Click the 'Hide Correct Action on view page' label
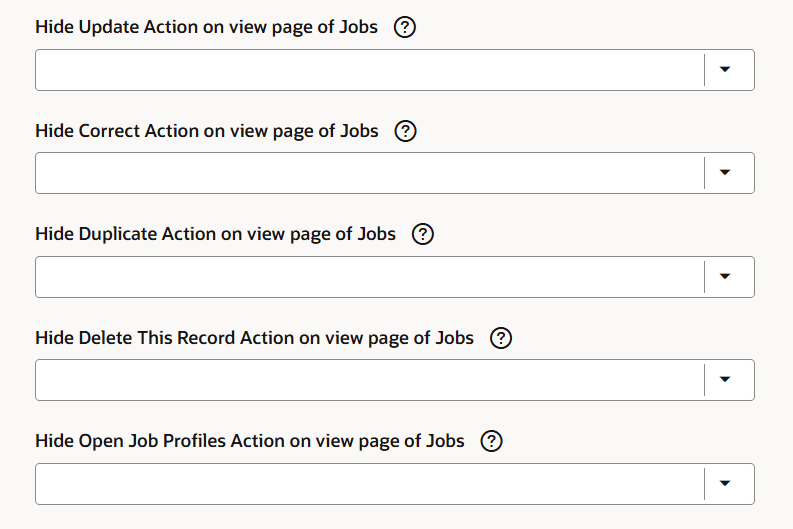793x529 pixels. pyautogui.click(x=207, y=131)
